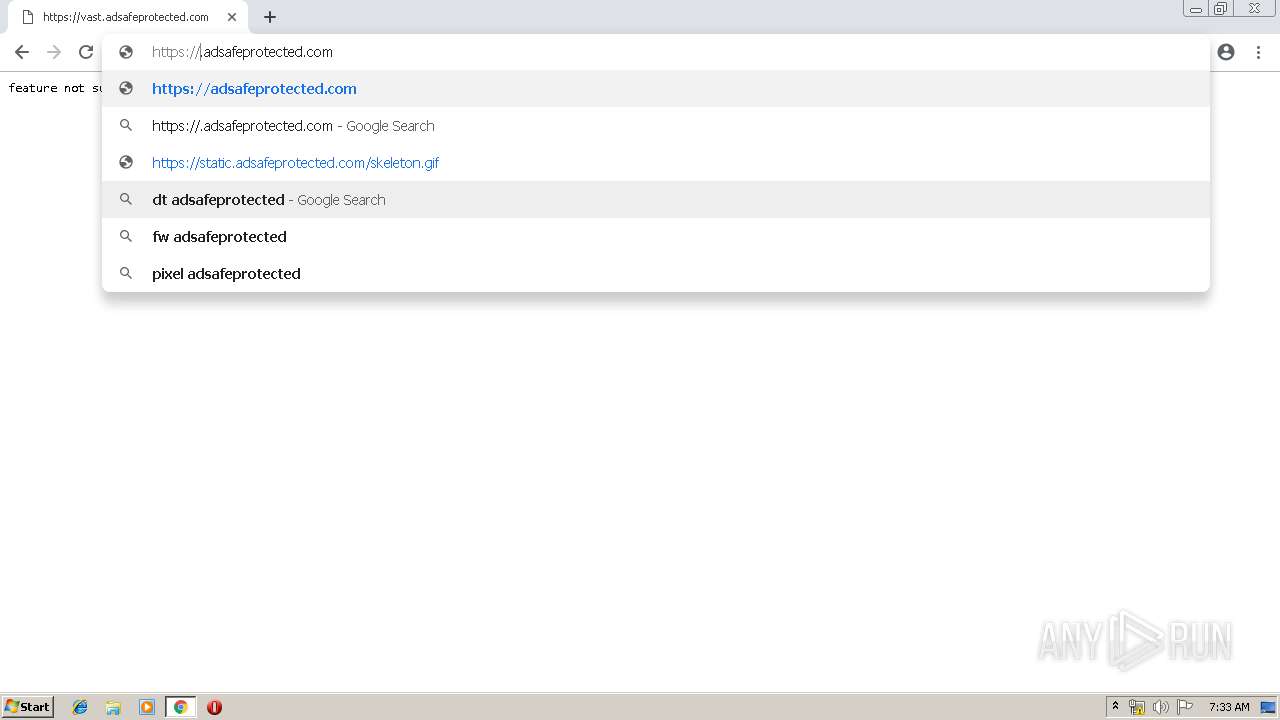The height and width of the screenshot is (720, 1280).
Task: Open the file explorer folder taskbar icon
Action: [x=113, y=707]
